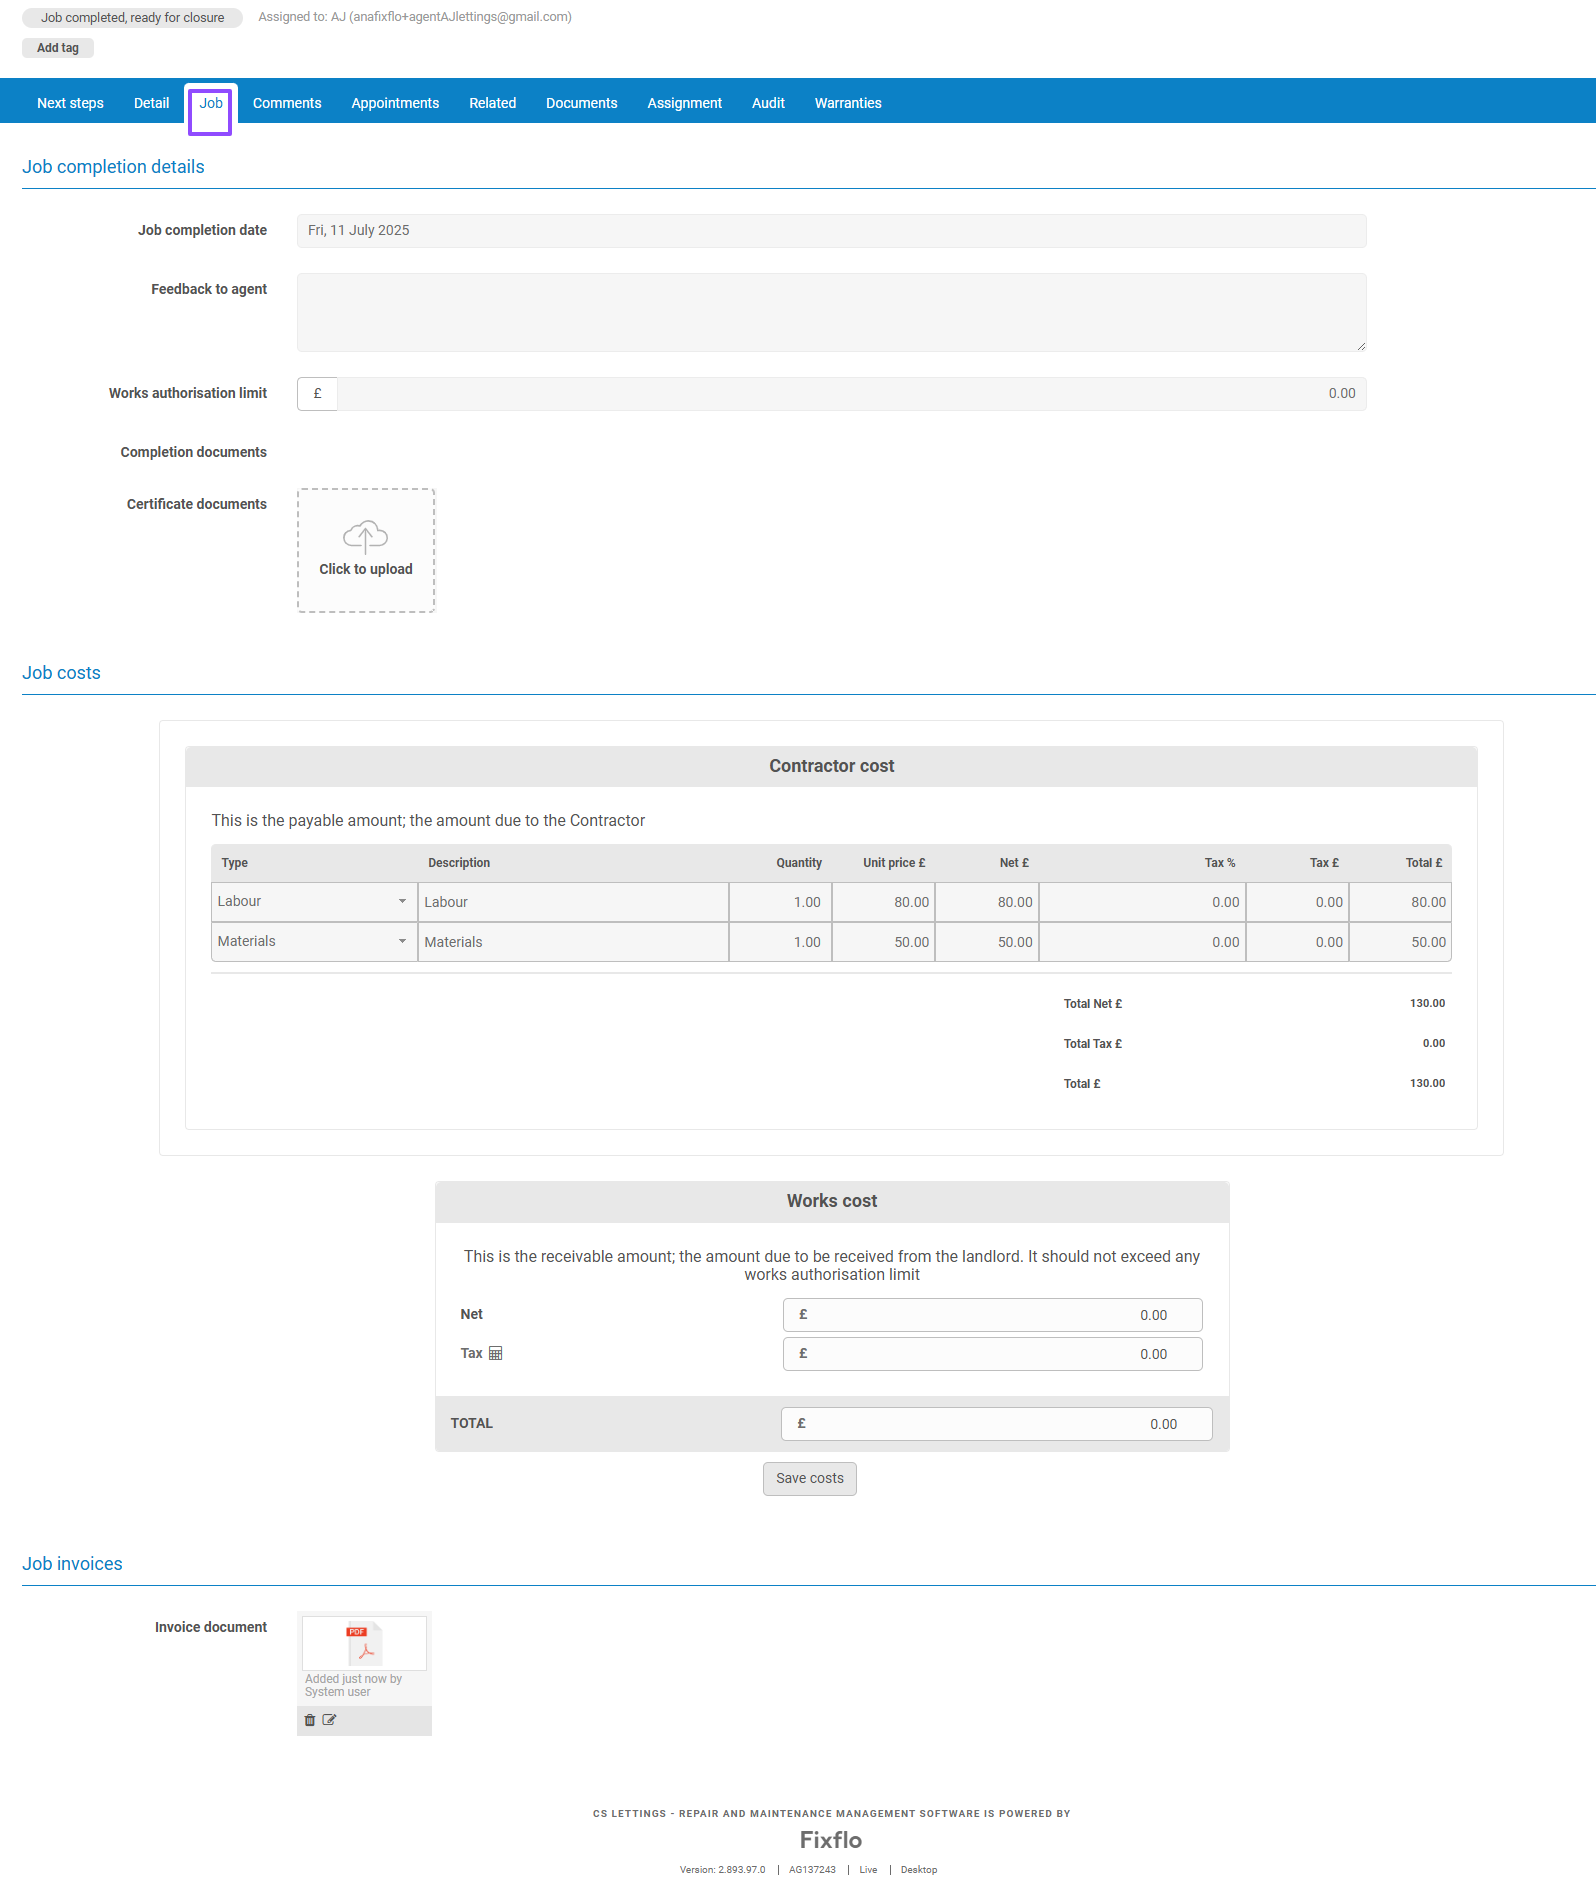Click the Total Net £ label
This screenshot has width=1596, height=1889.
1093,1004
